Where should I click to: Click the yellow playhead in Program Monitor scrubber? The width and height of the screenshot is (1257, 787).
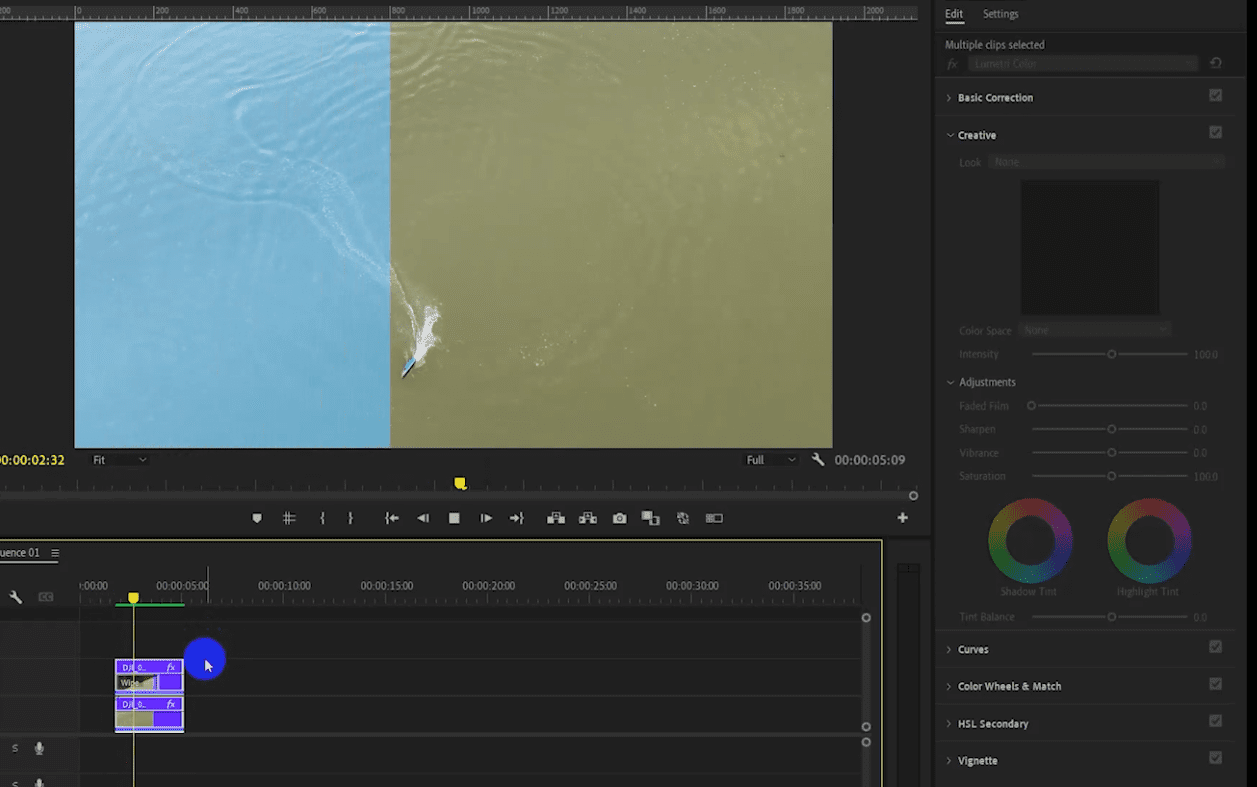pos(460,483)
